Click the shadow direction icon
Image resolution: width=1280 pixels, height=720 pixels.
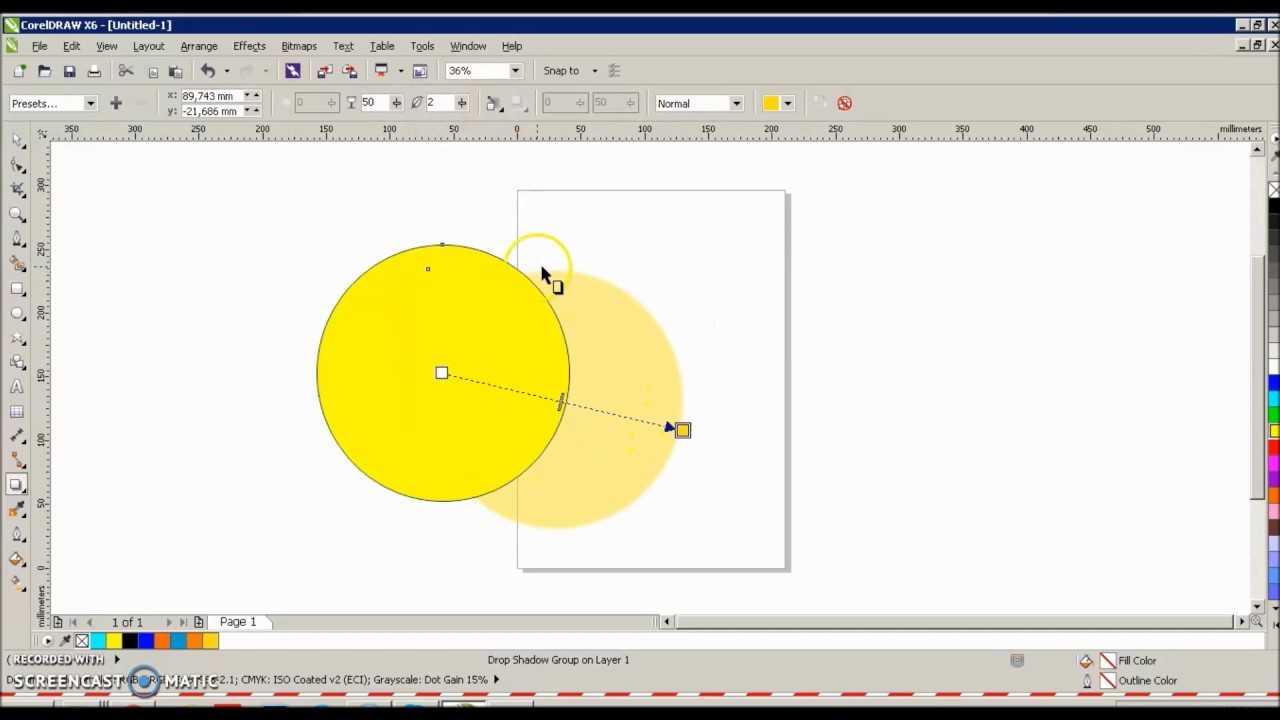(492, 103)
